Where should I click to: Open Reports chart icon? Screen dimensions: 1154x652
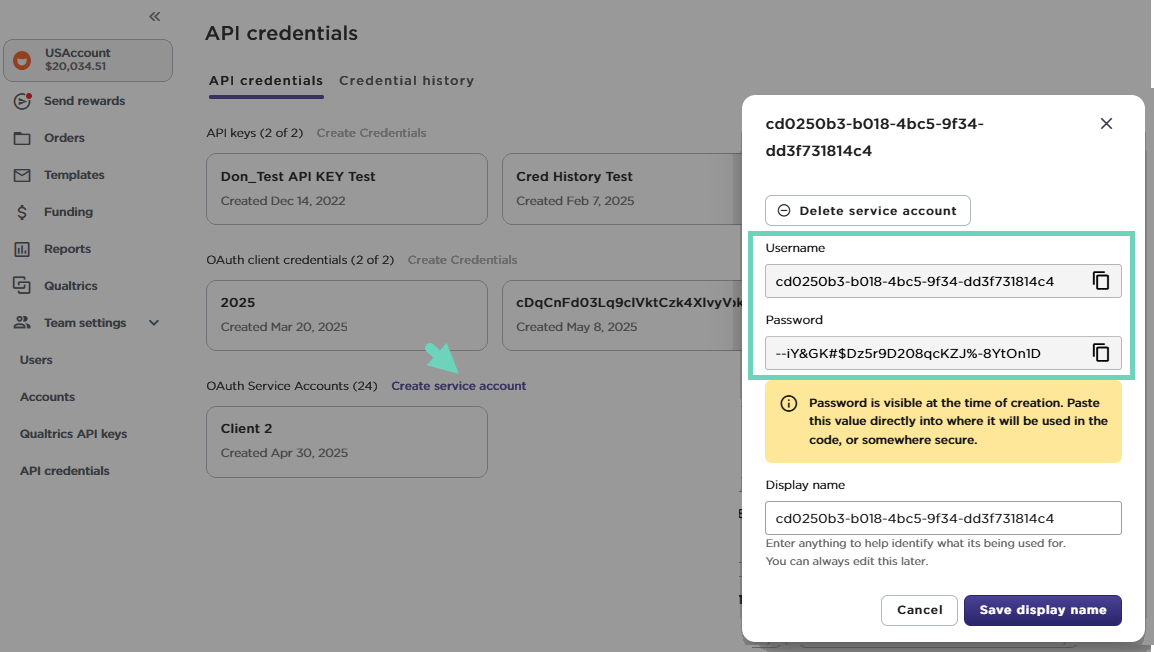click(22, 249)
